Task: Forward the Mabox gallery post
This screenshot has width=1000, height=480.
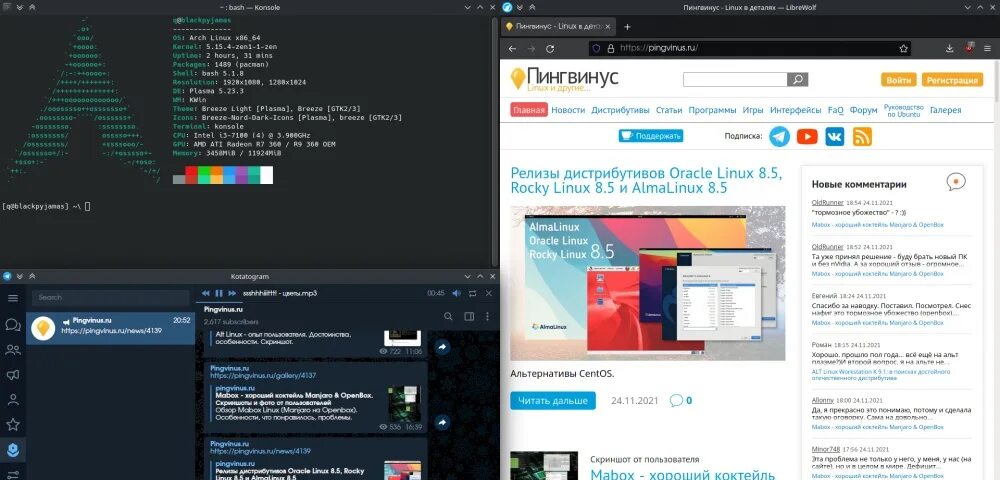Action: pos(443,422)
